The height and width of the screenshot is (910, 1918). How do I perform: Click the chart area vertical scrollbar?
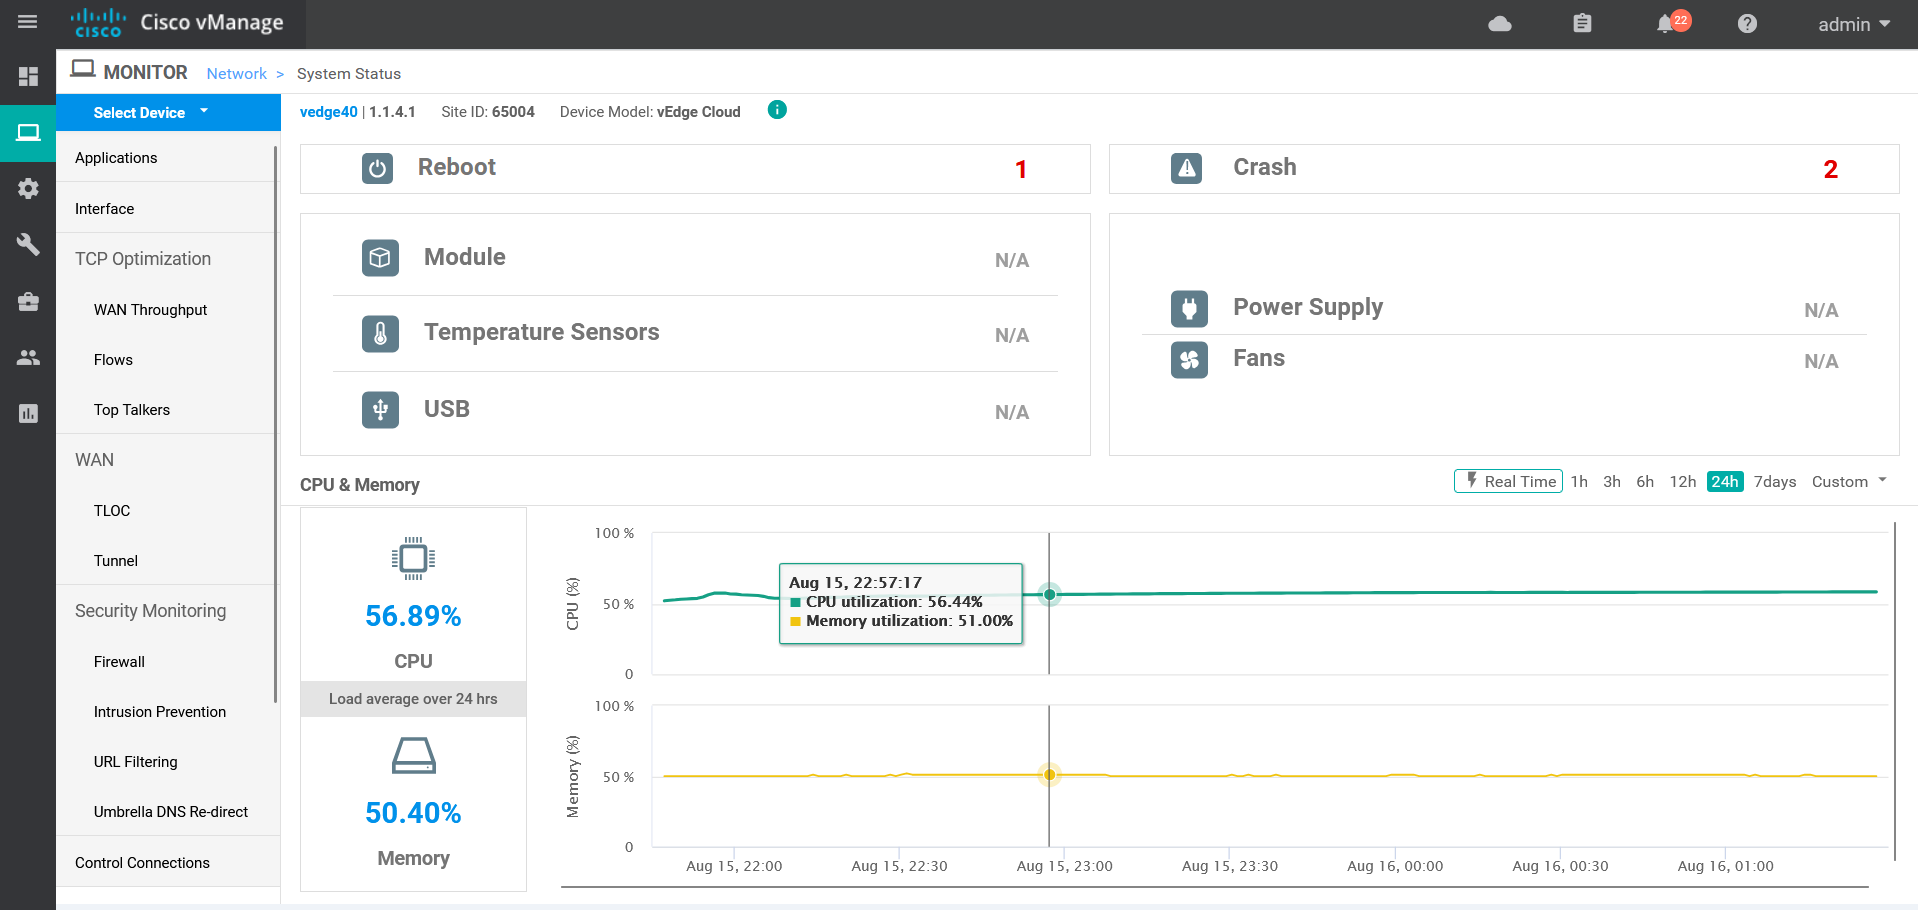1894,690
